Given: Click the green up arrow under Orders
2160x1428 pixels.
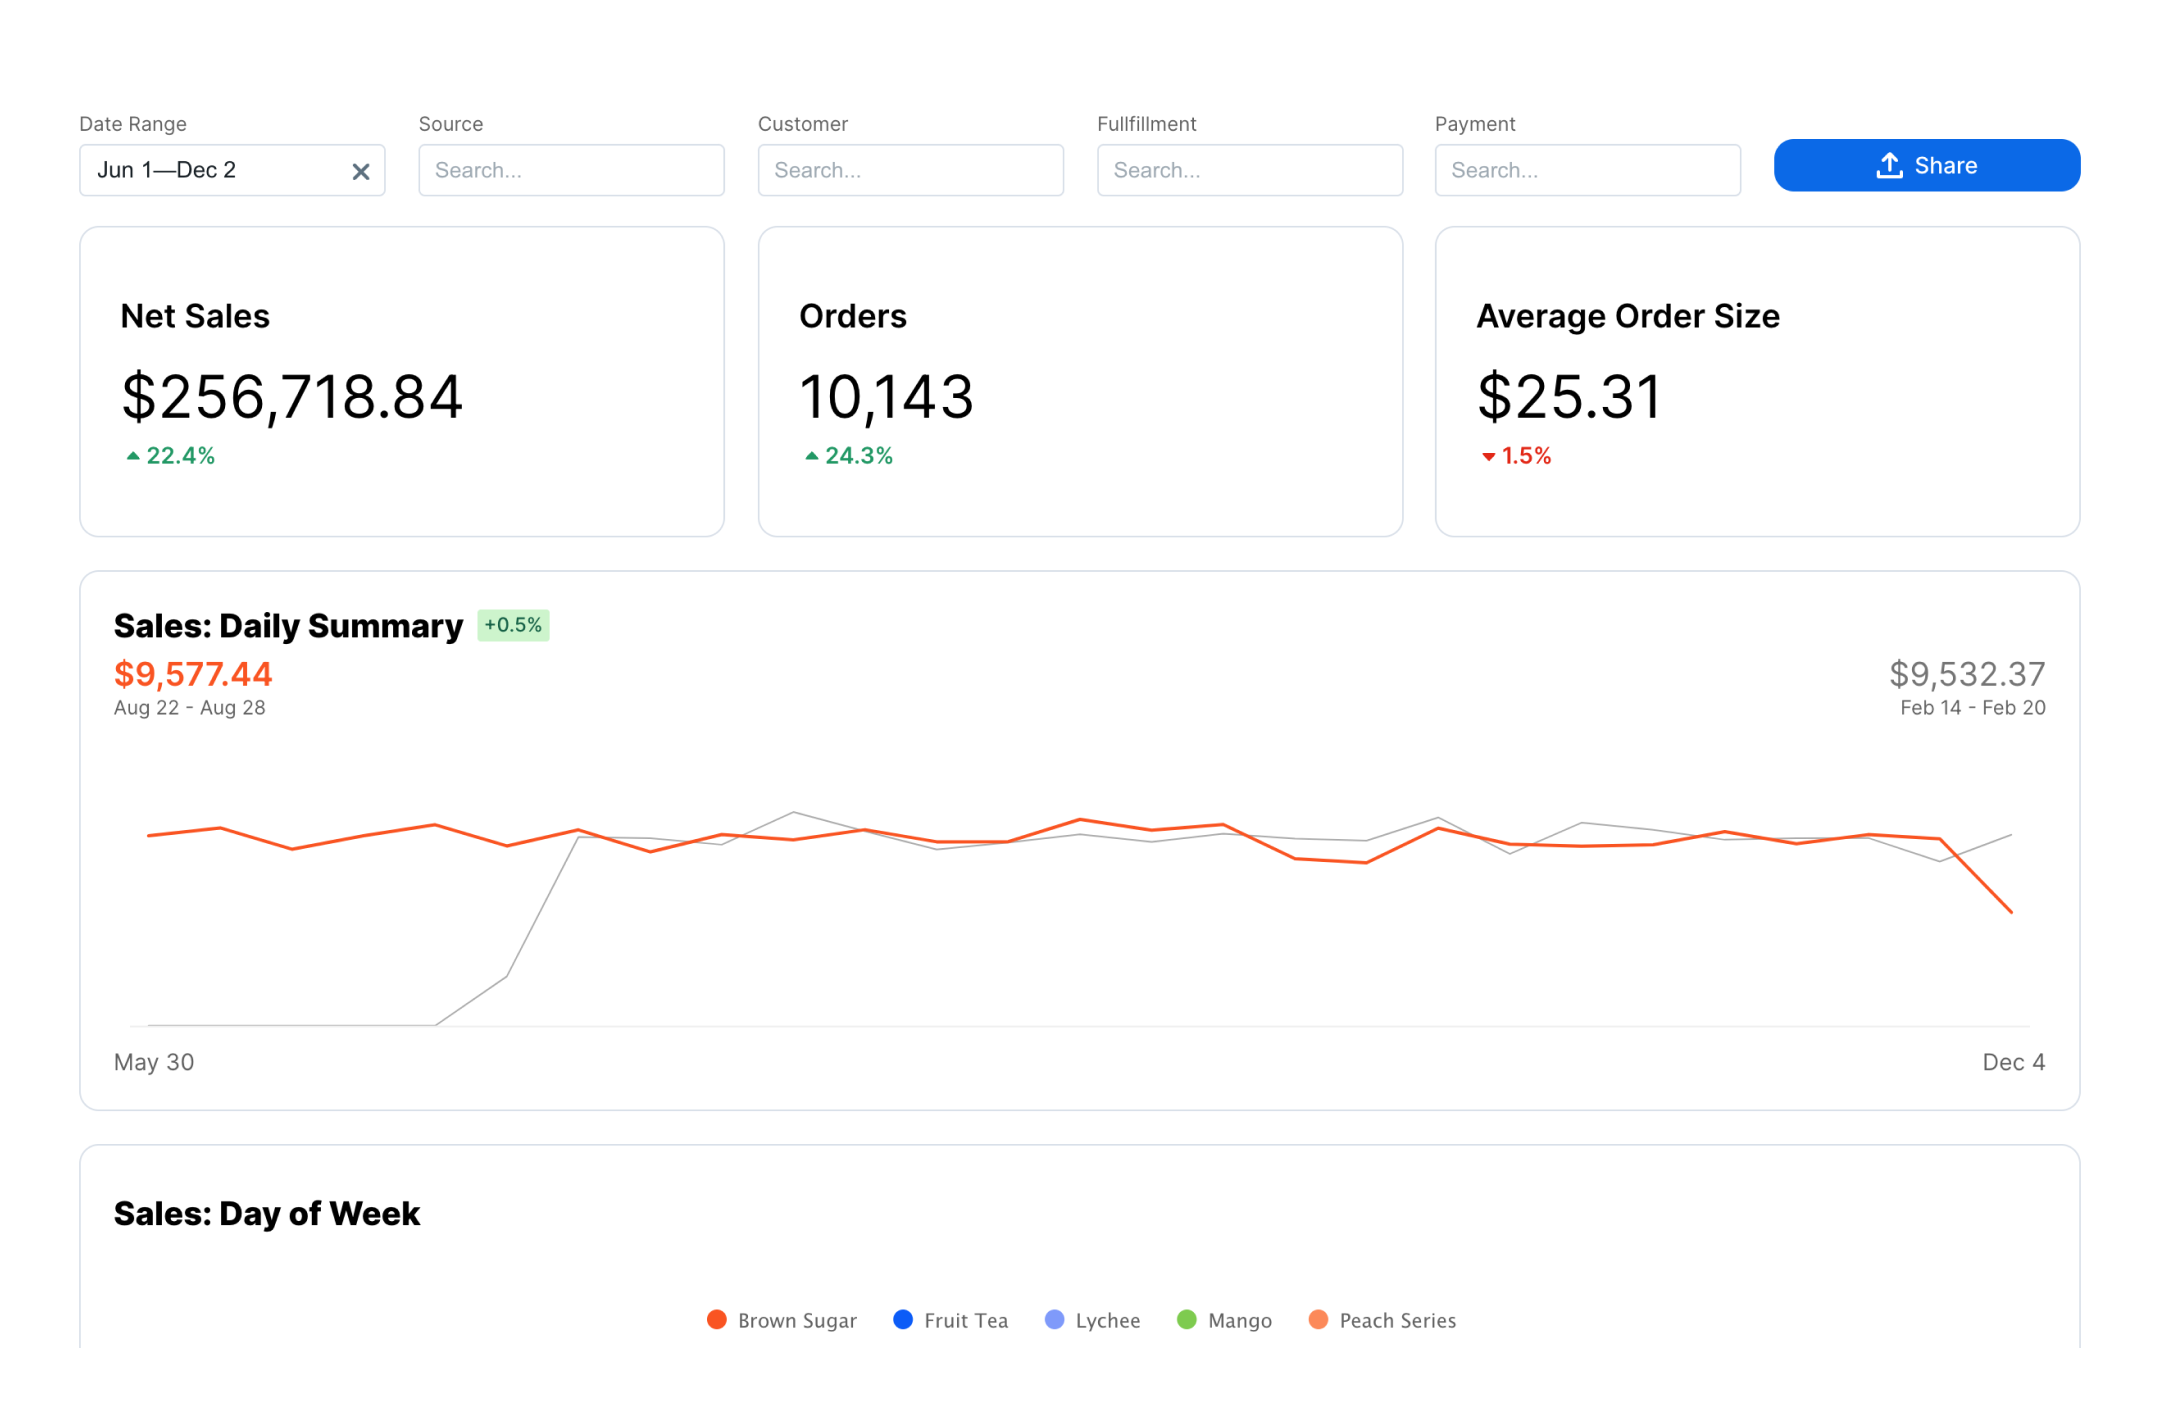Looking at the screenshot, I should [812, 456].
